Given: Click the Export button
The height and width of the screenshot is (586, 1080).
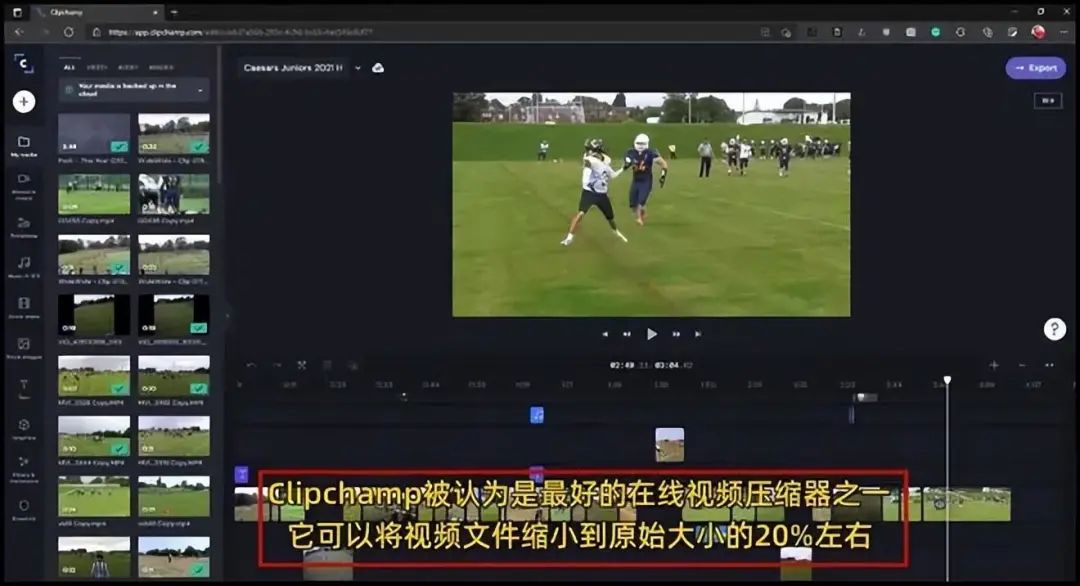Looking at the screenshot, I should click(x=1036, y=68).
